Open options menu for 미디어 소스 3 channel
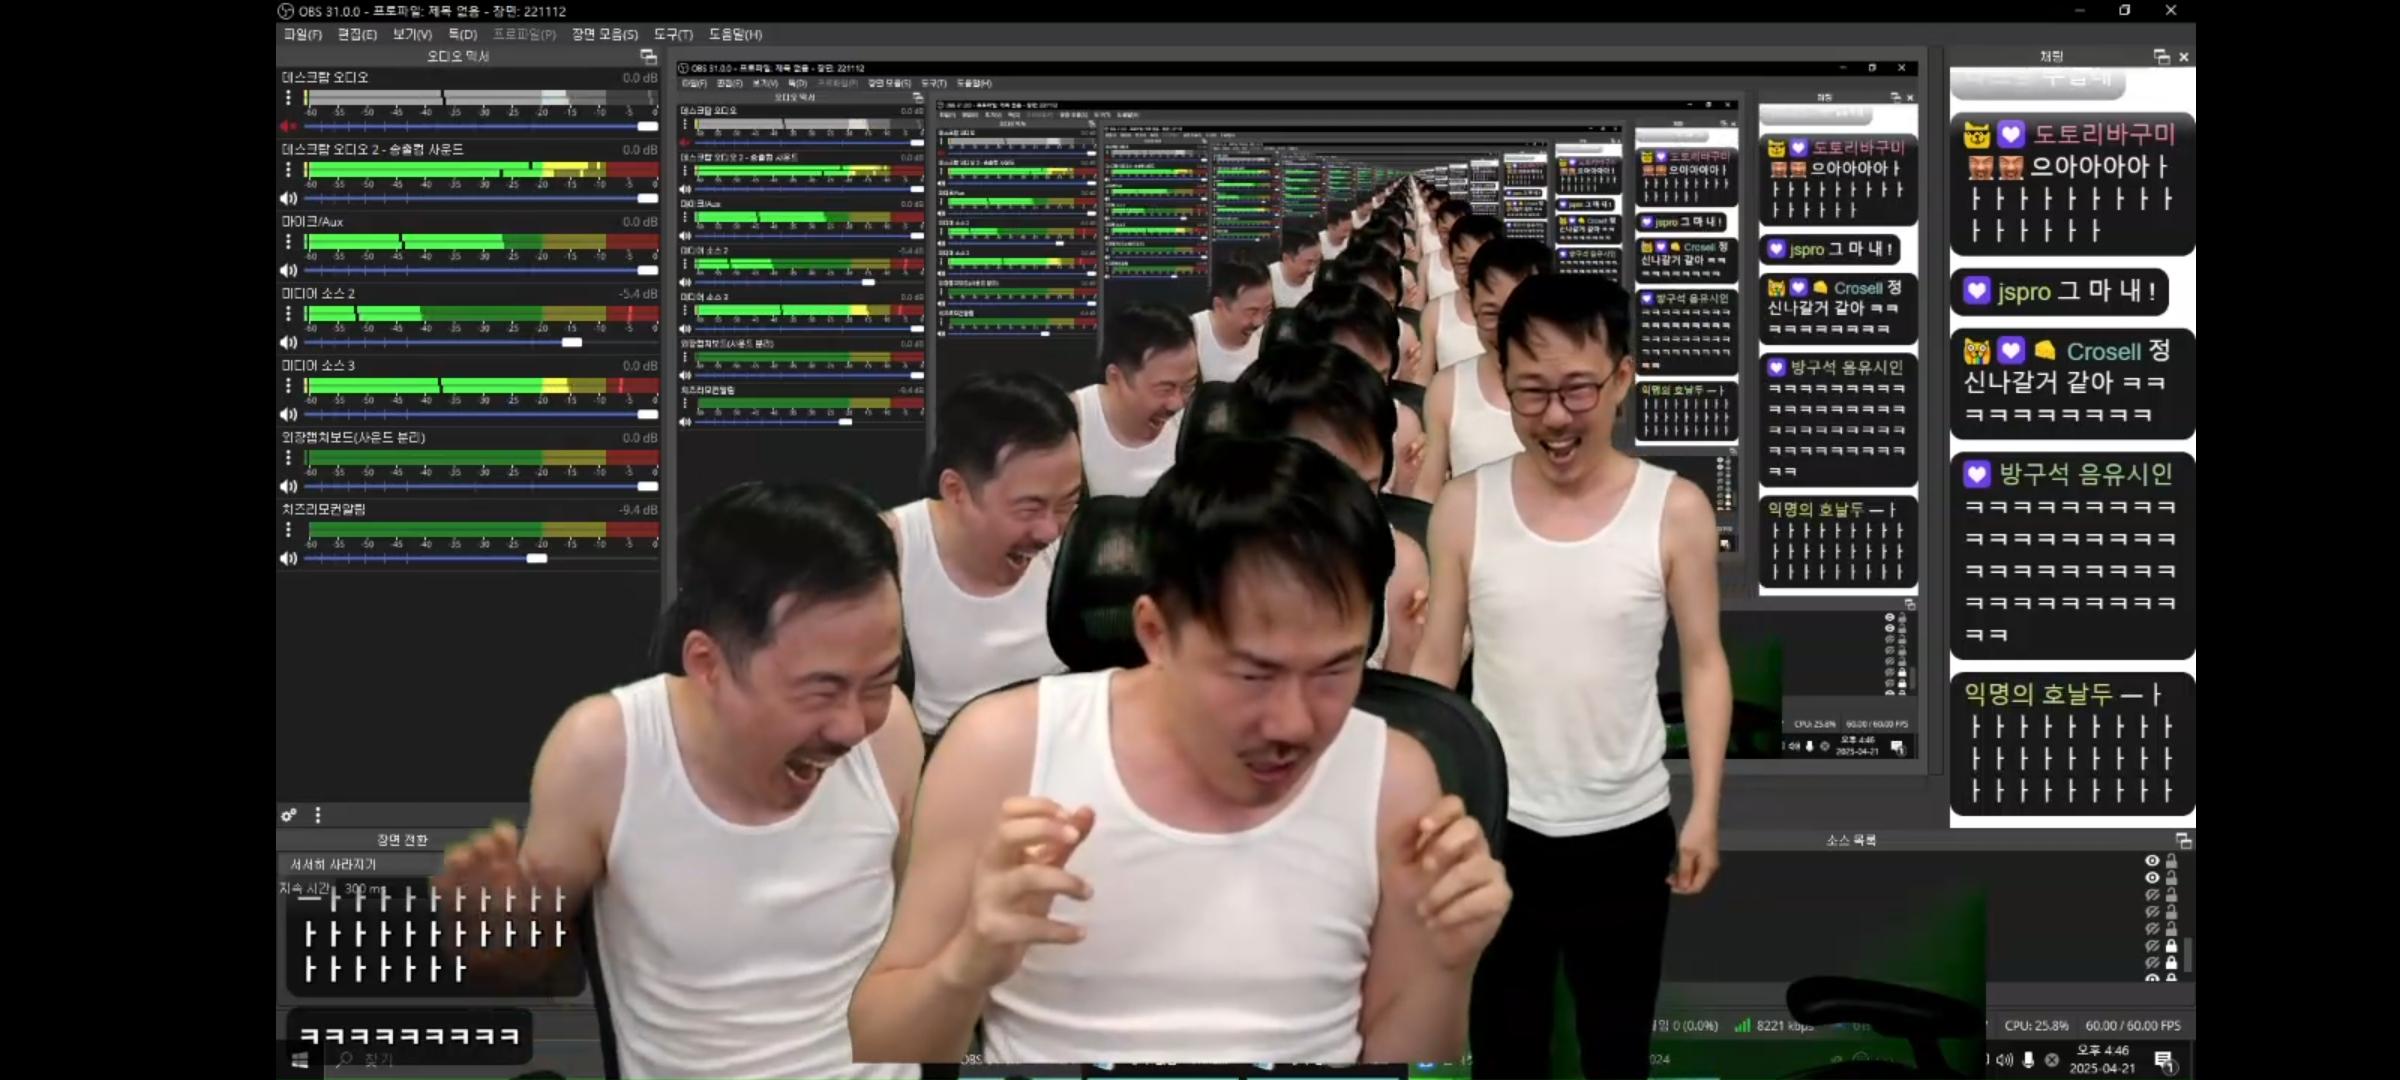This screenshot has width=2400, height=1080. (289, 386)
